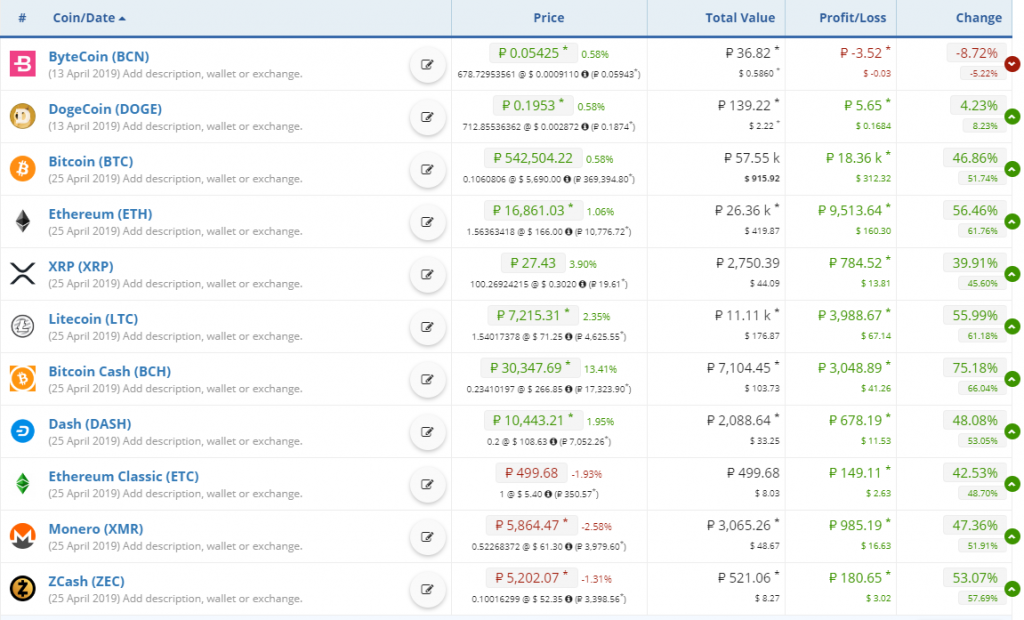Click the ByteCoin description text dated 13 April 2019

pos(175,74)
